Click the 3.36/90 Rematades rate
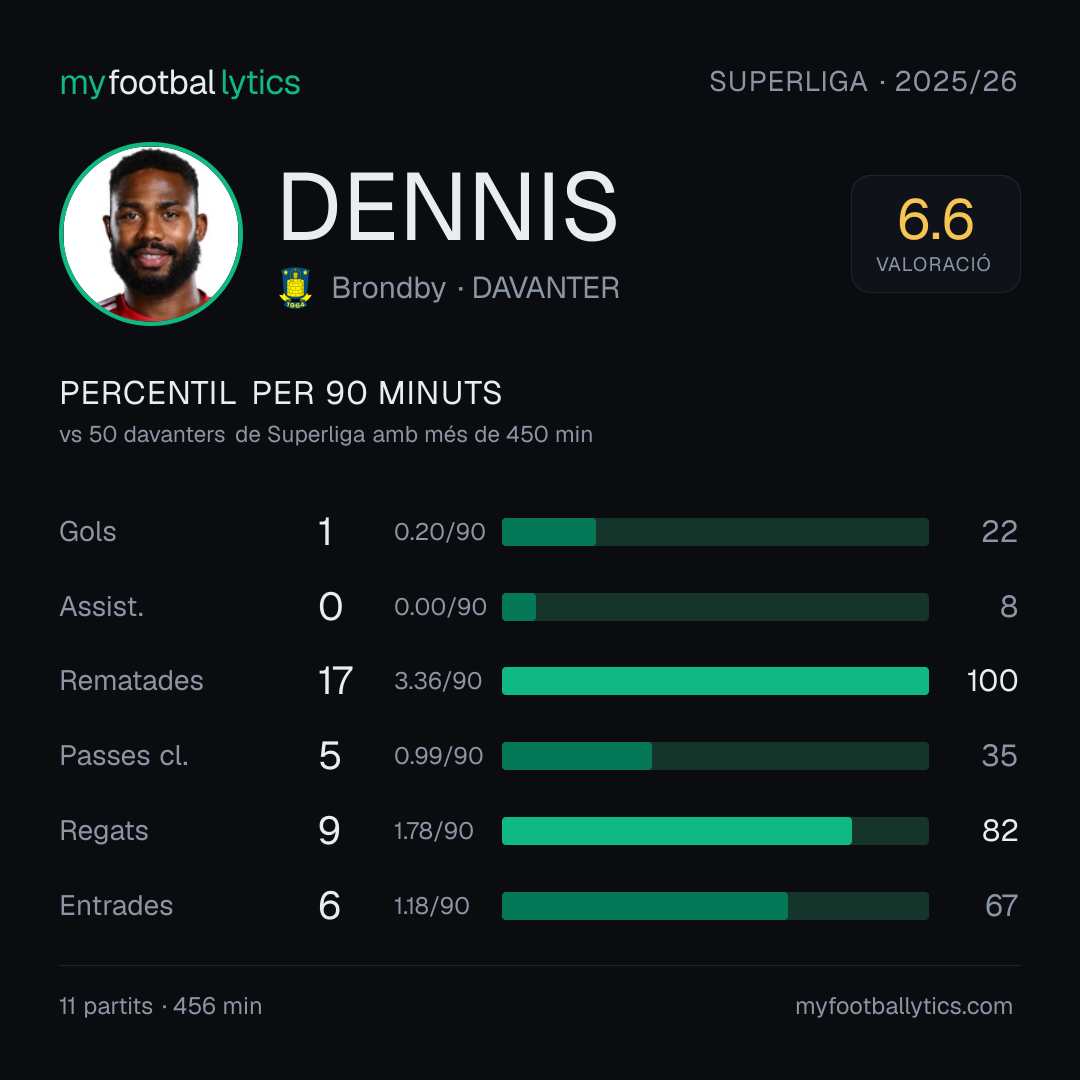 438,681
